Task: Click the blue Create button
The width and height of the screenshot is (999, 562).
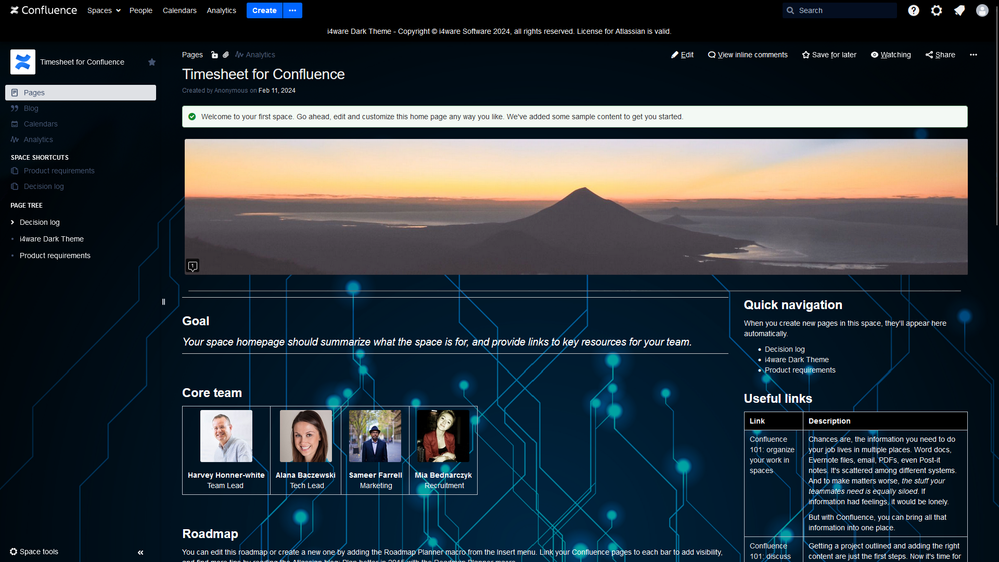Action: point(264,10)
